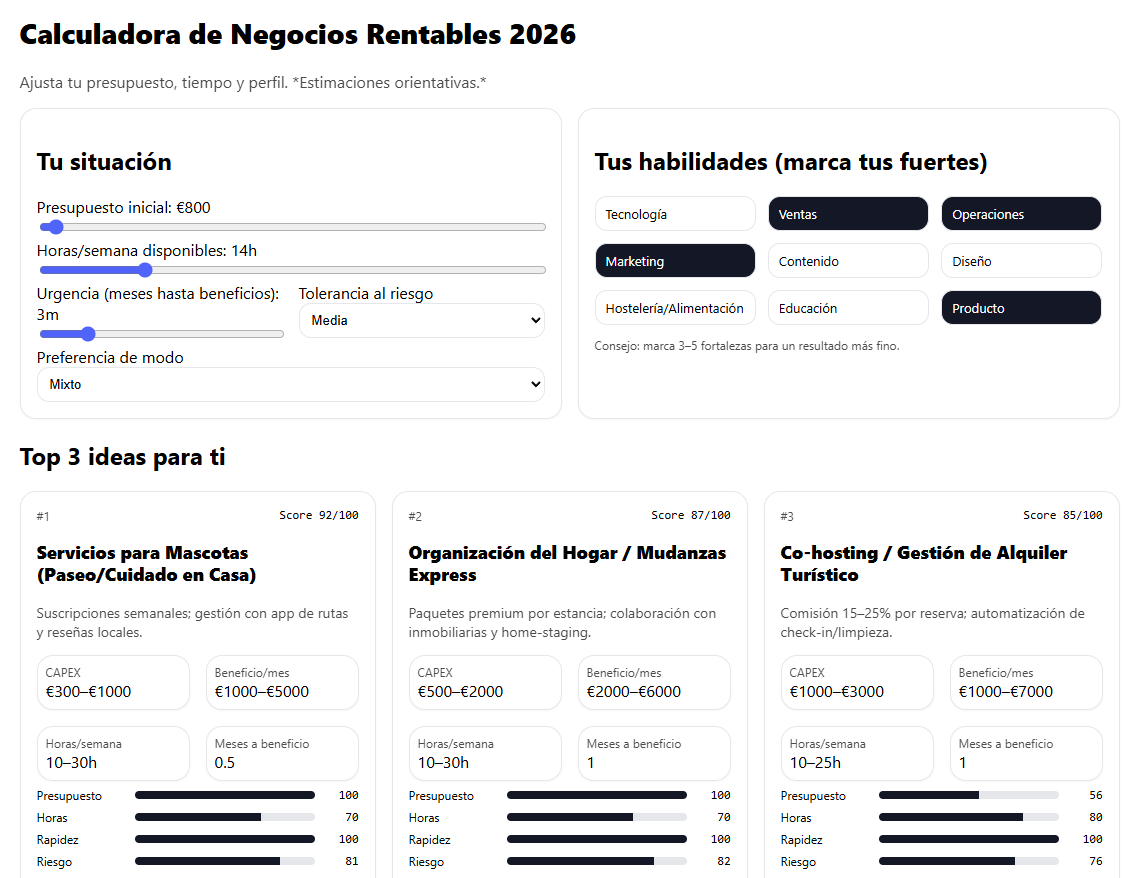The height and width of the screenshot is (878, 1126).
Task: Click the Score 92/100 label
Action: point(319,515)
